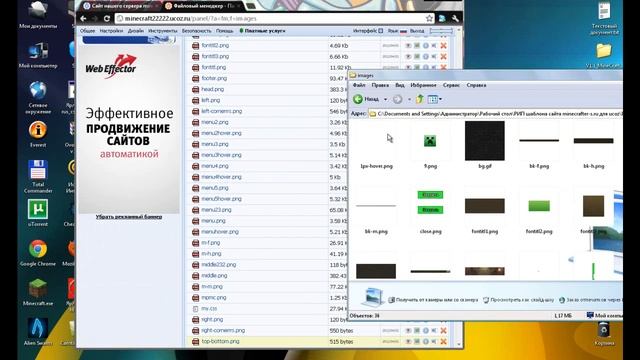This screenshot has height=360, width=640.
Task: Open Избранное menu in images window
Action: point(423,85)
